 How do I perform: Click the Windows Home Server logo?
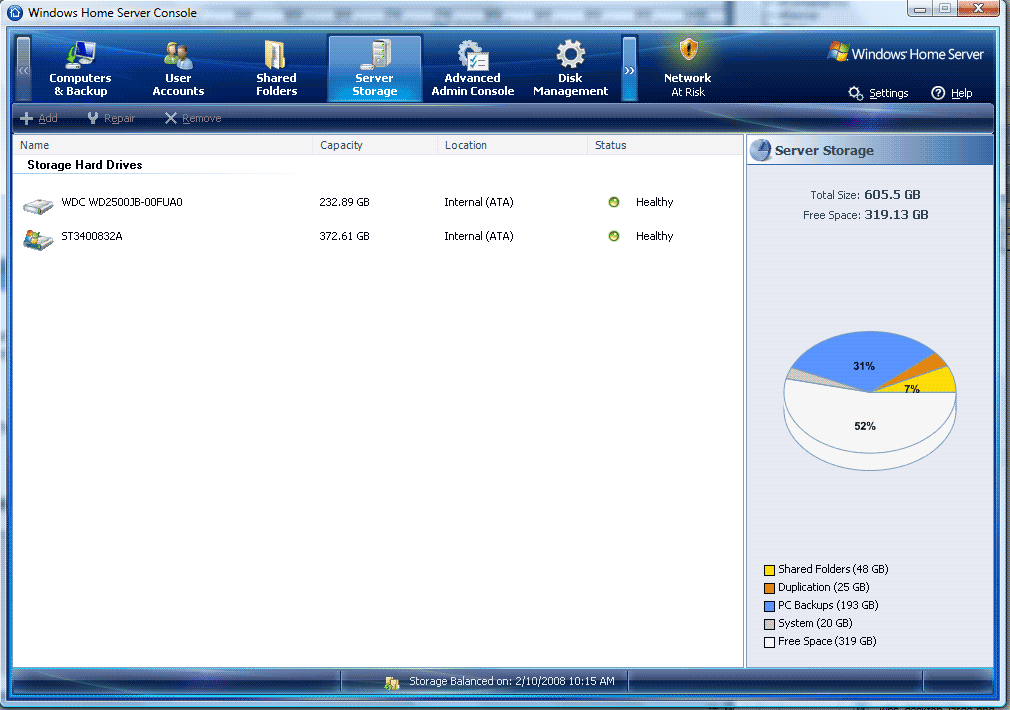905,53
